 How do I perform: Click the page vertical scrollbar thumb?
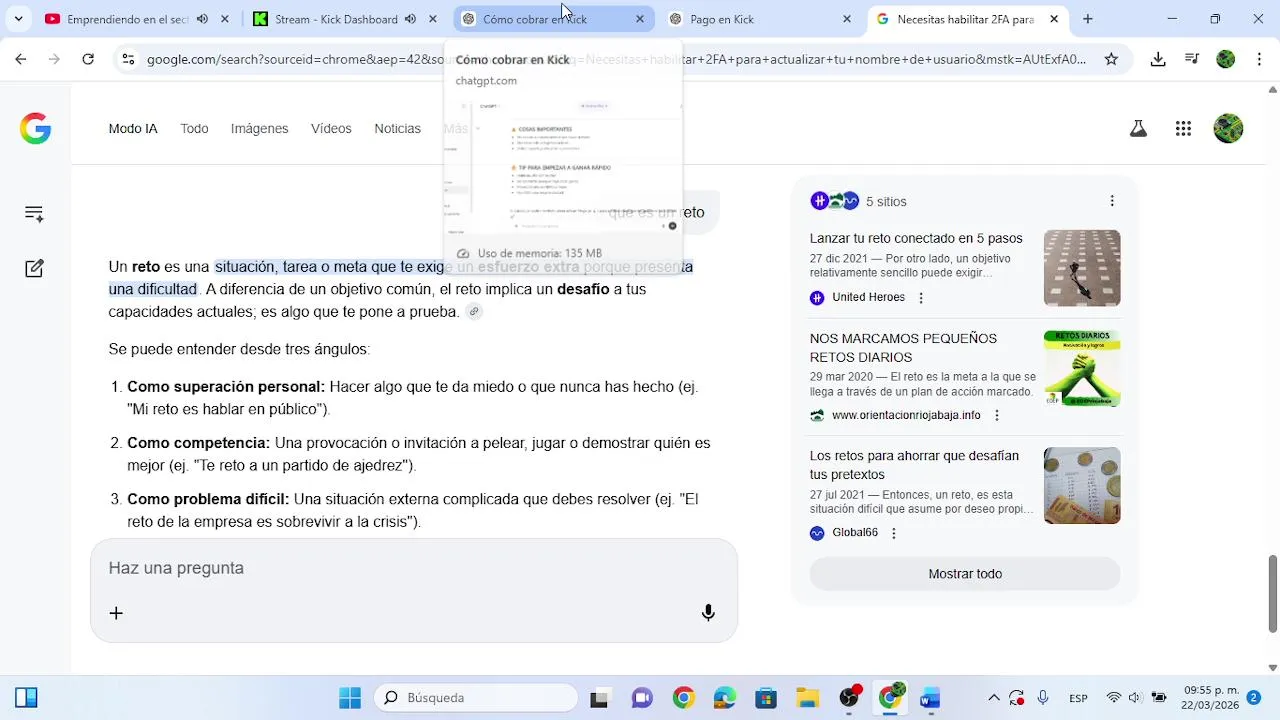1273,594
